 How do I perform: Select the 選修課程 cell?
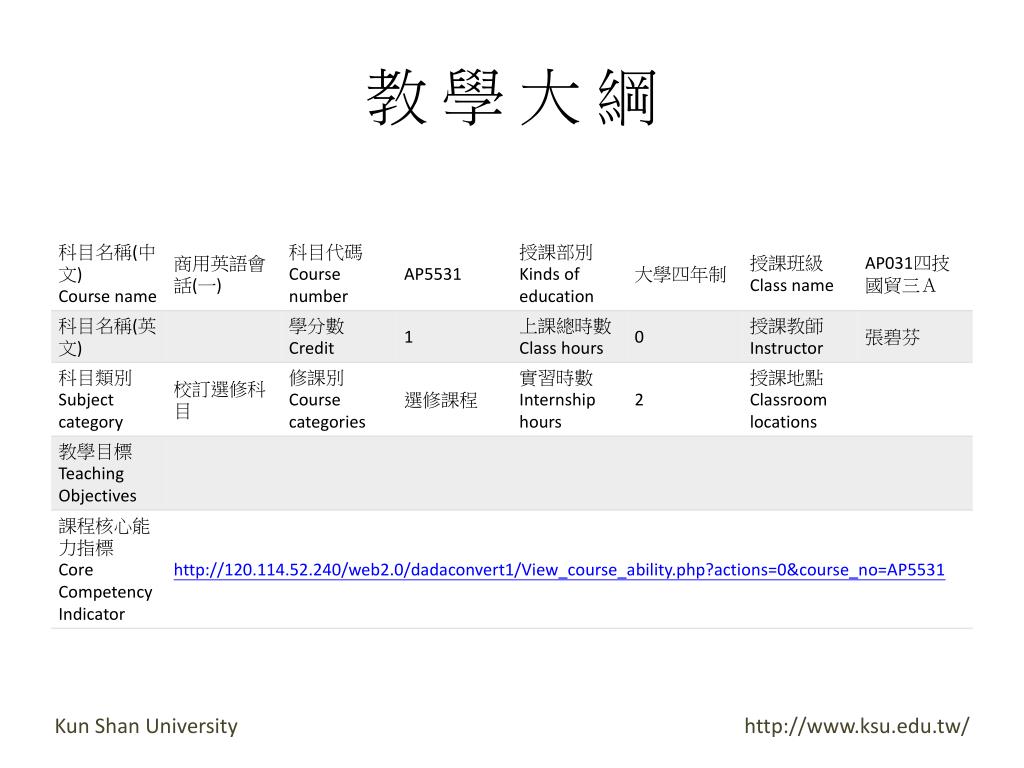[441, 400]
